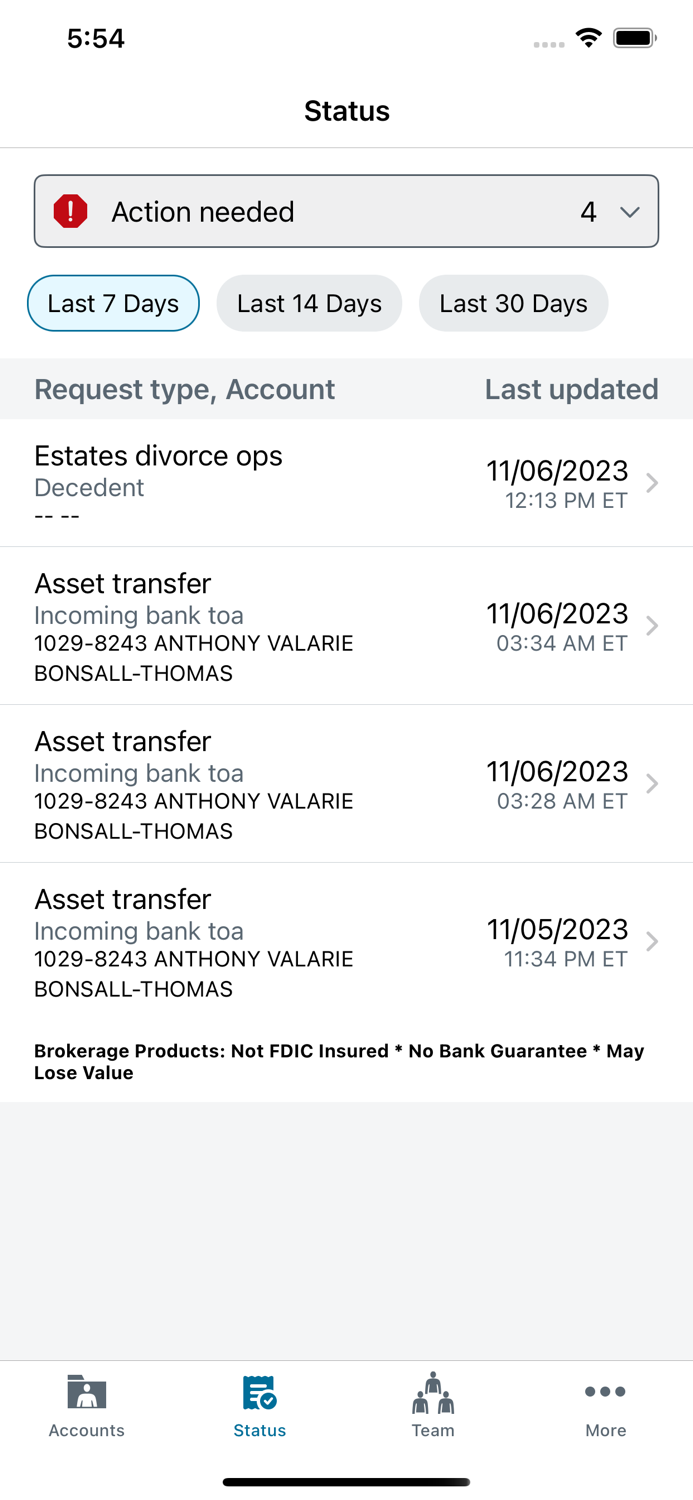Screen dimensions: 693x1500
Task: Open the Action needed dropdown
Action: (x=630, y=212)
